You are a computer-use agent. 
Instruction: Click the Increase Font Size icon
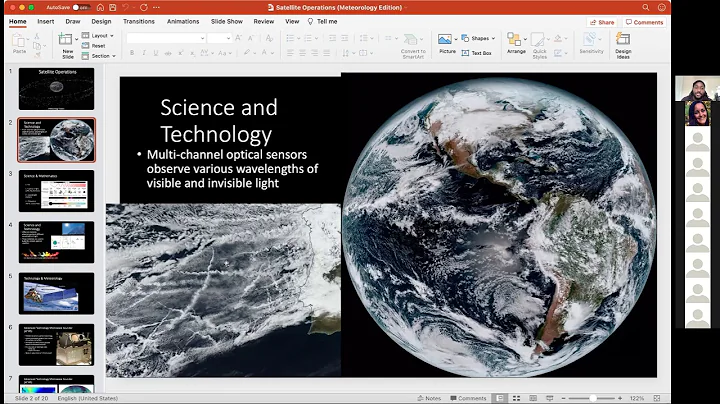238,38
